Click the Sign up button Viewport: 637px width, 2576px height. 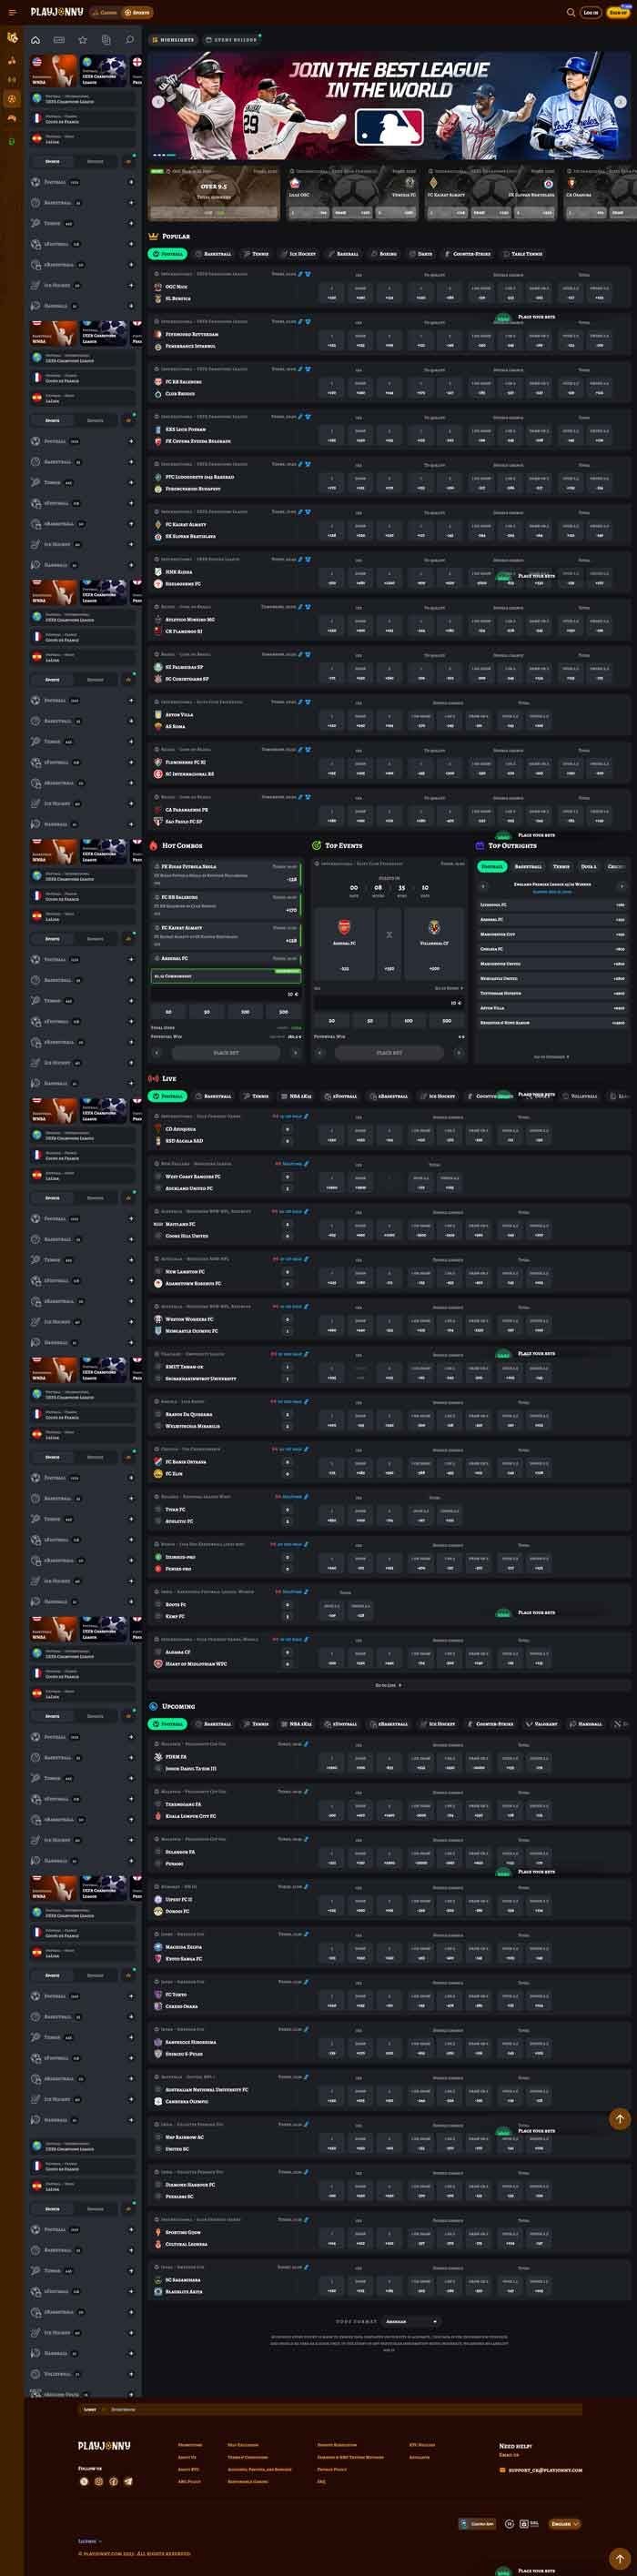(618, 12)
